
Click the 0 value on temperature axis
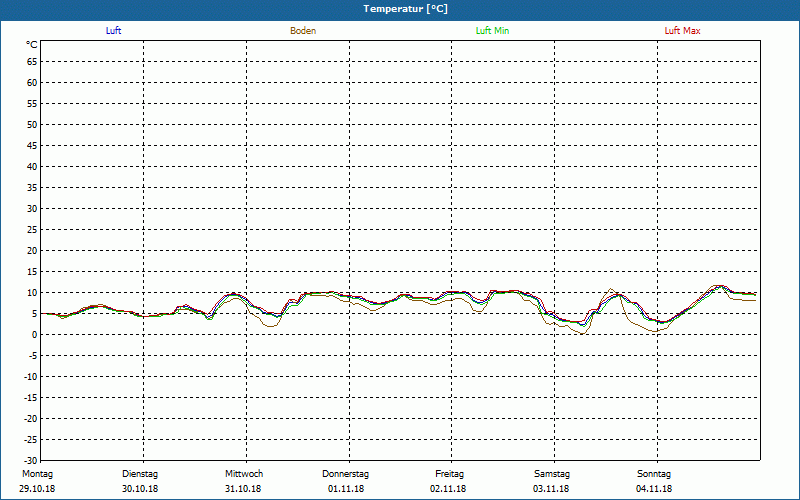pos(35,335)
